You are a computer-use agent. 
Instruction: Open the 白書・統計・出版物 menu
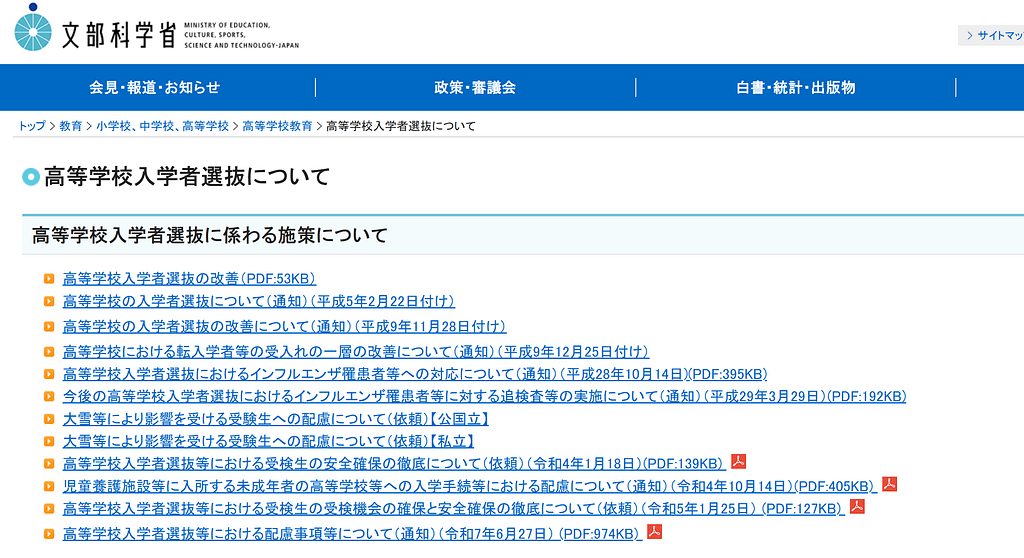[795, 88]
